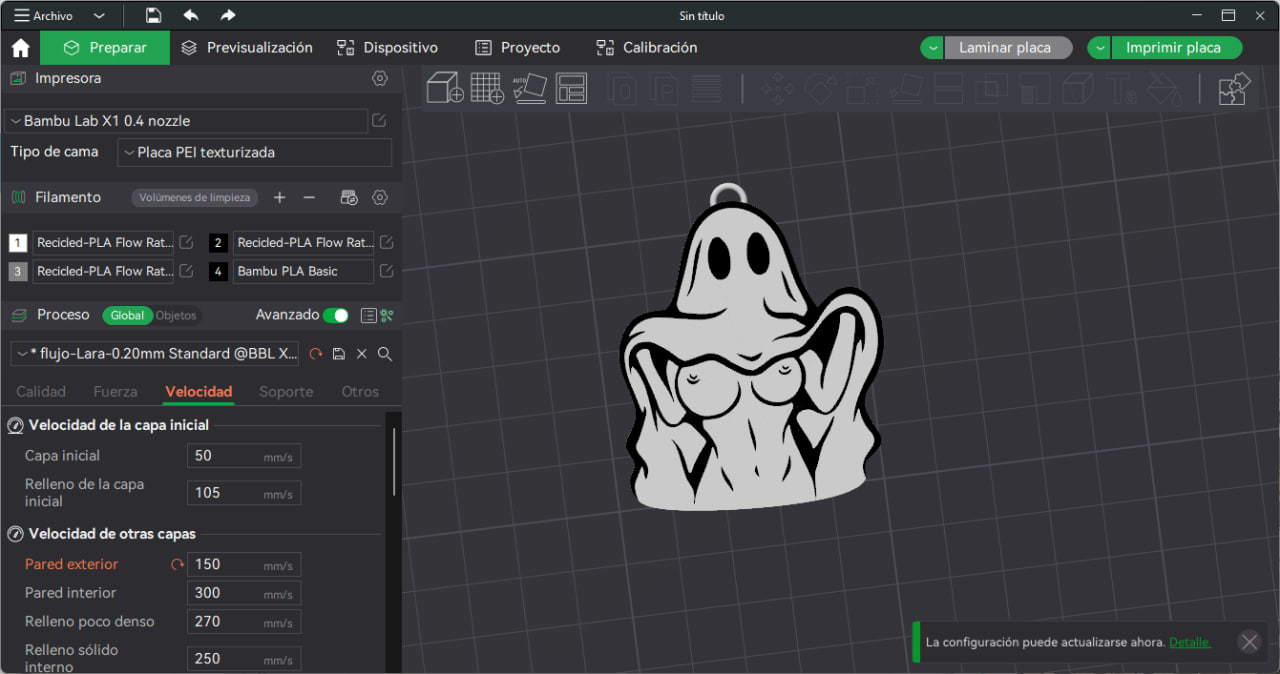Select the Color painting bucket tool
Viewport: 1280px width, 674px height.
(1164, 89)
